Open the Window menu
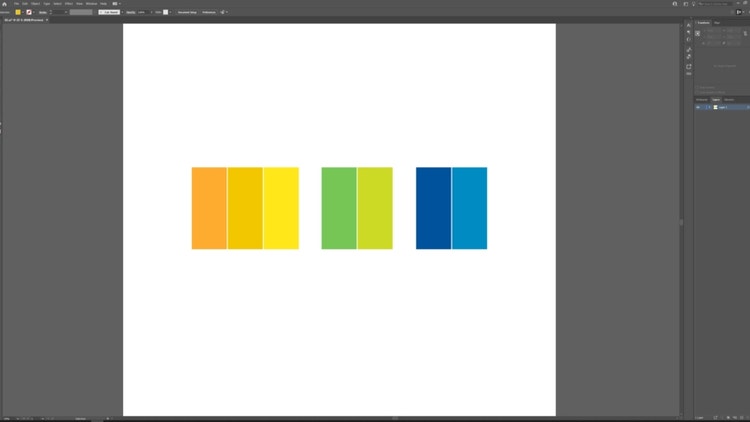The height and width of the screenshot is (422, 750). pyautogui.click(x=91, y=4)
